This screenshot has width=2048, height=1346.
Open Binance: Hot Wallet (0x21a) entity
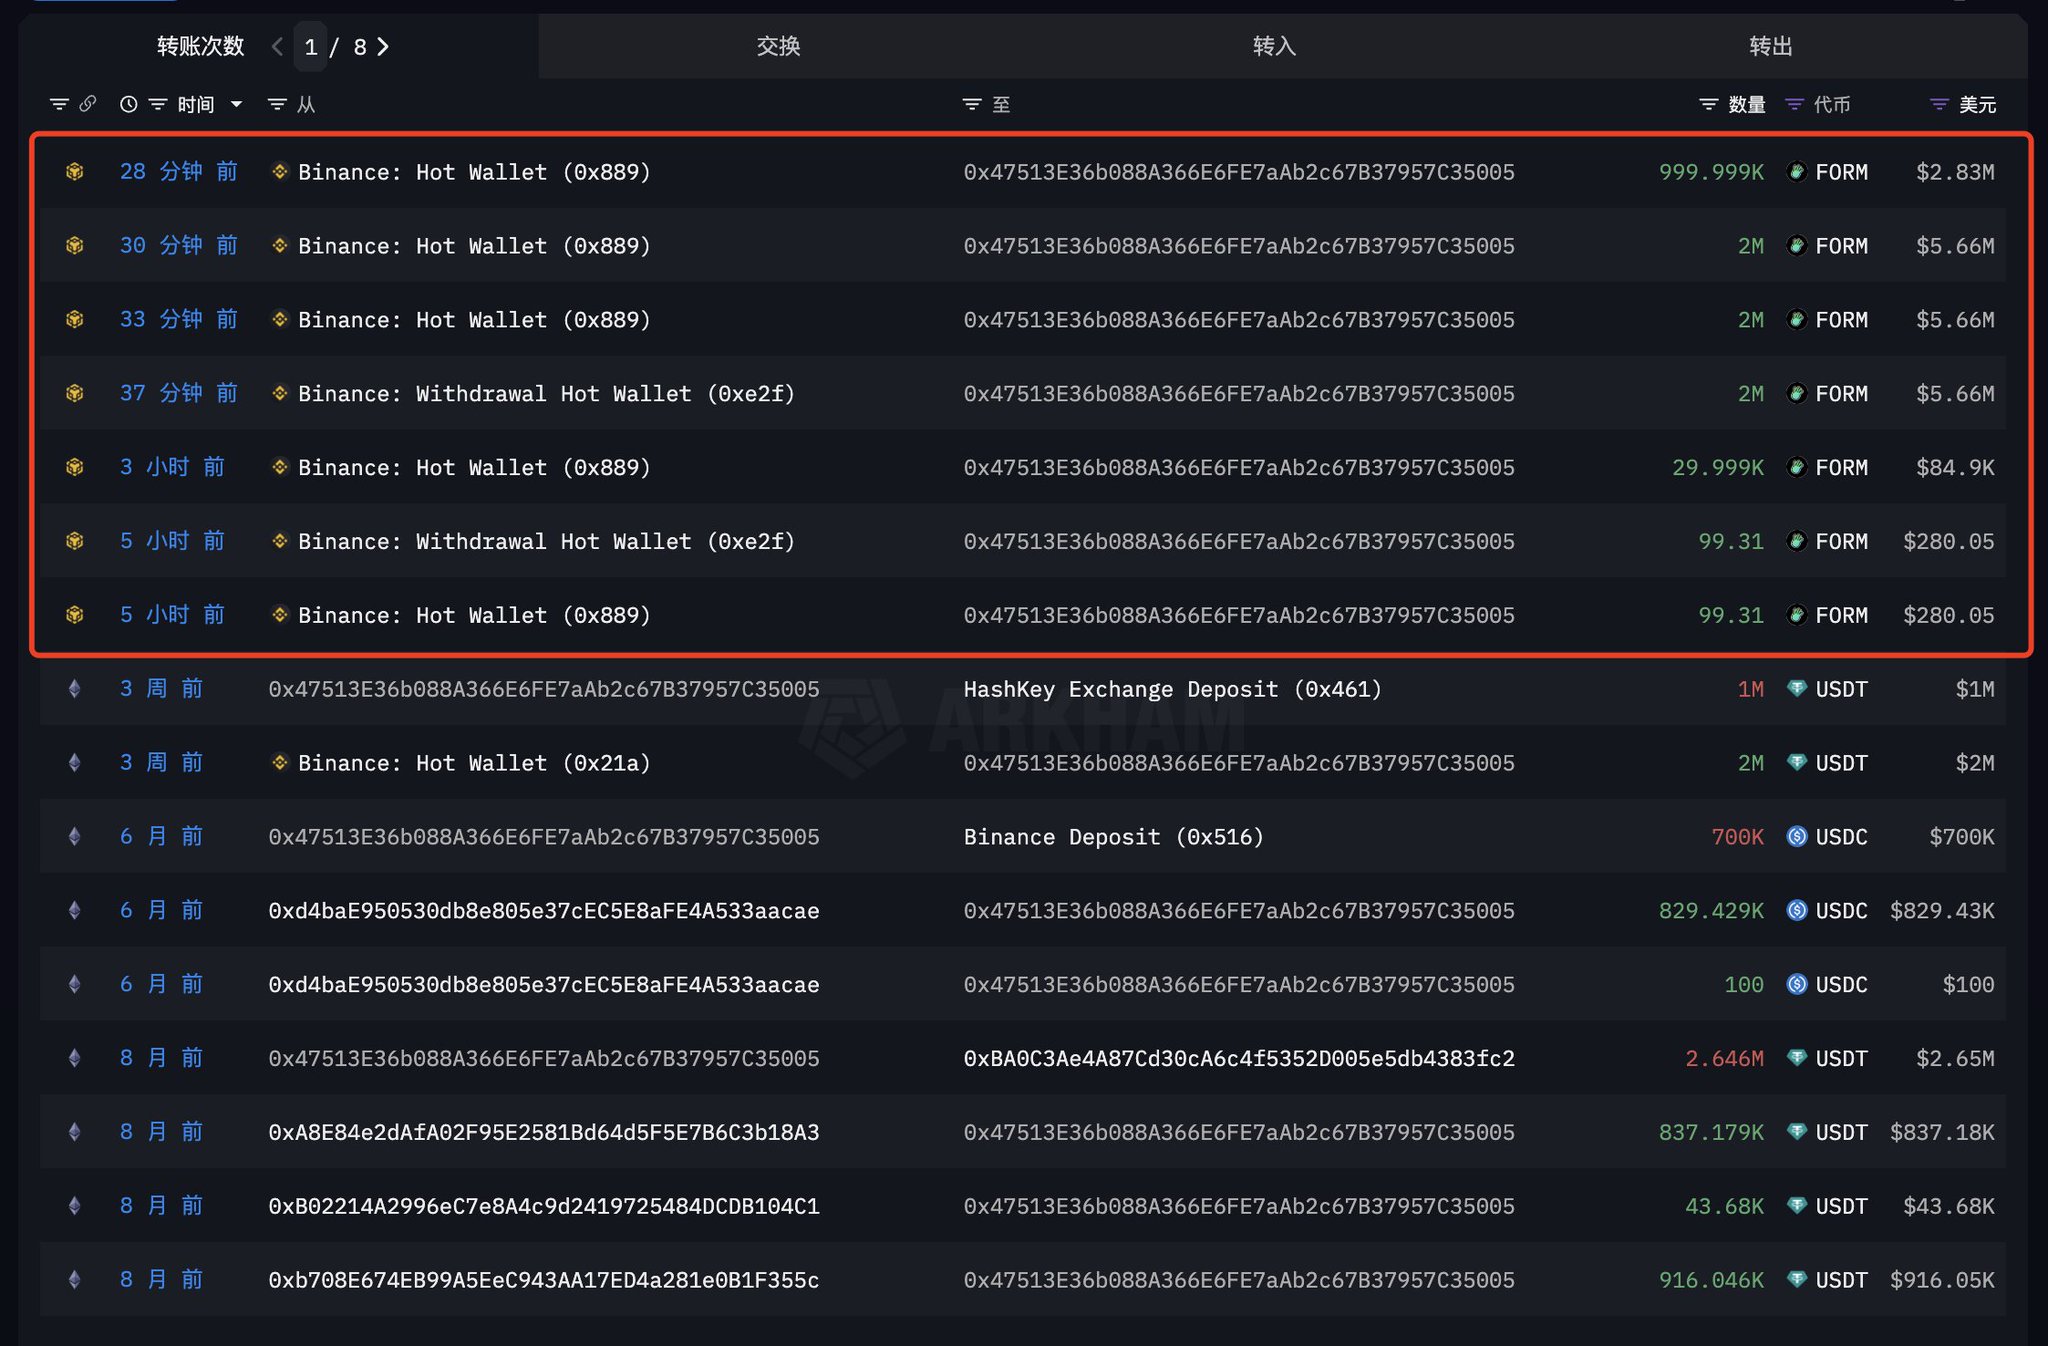pos(474,763)
